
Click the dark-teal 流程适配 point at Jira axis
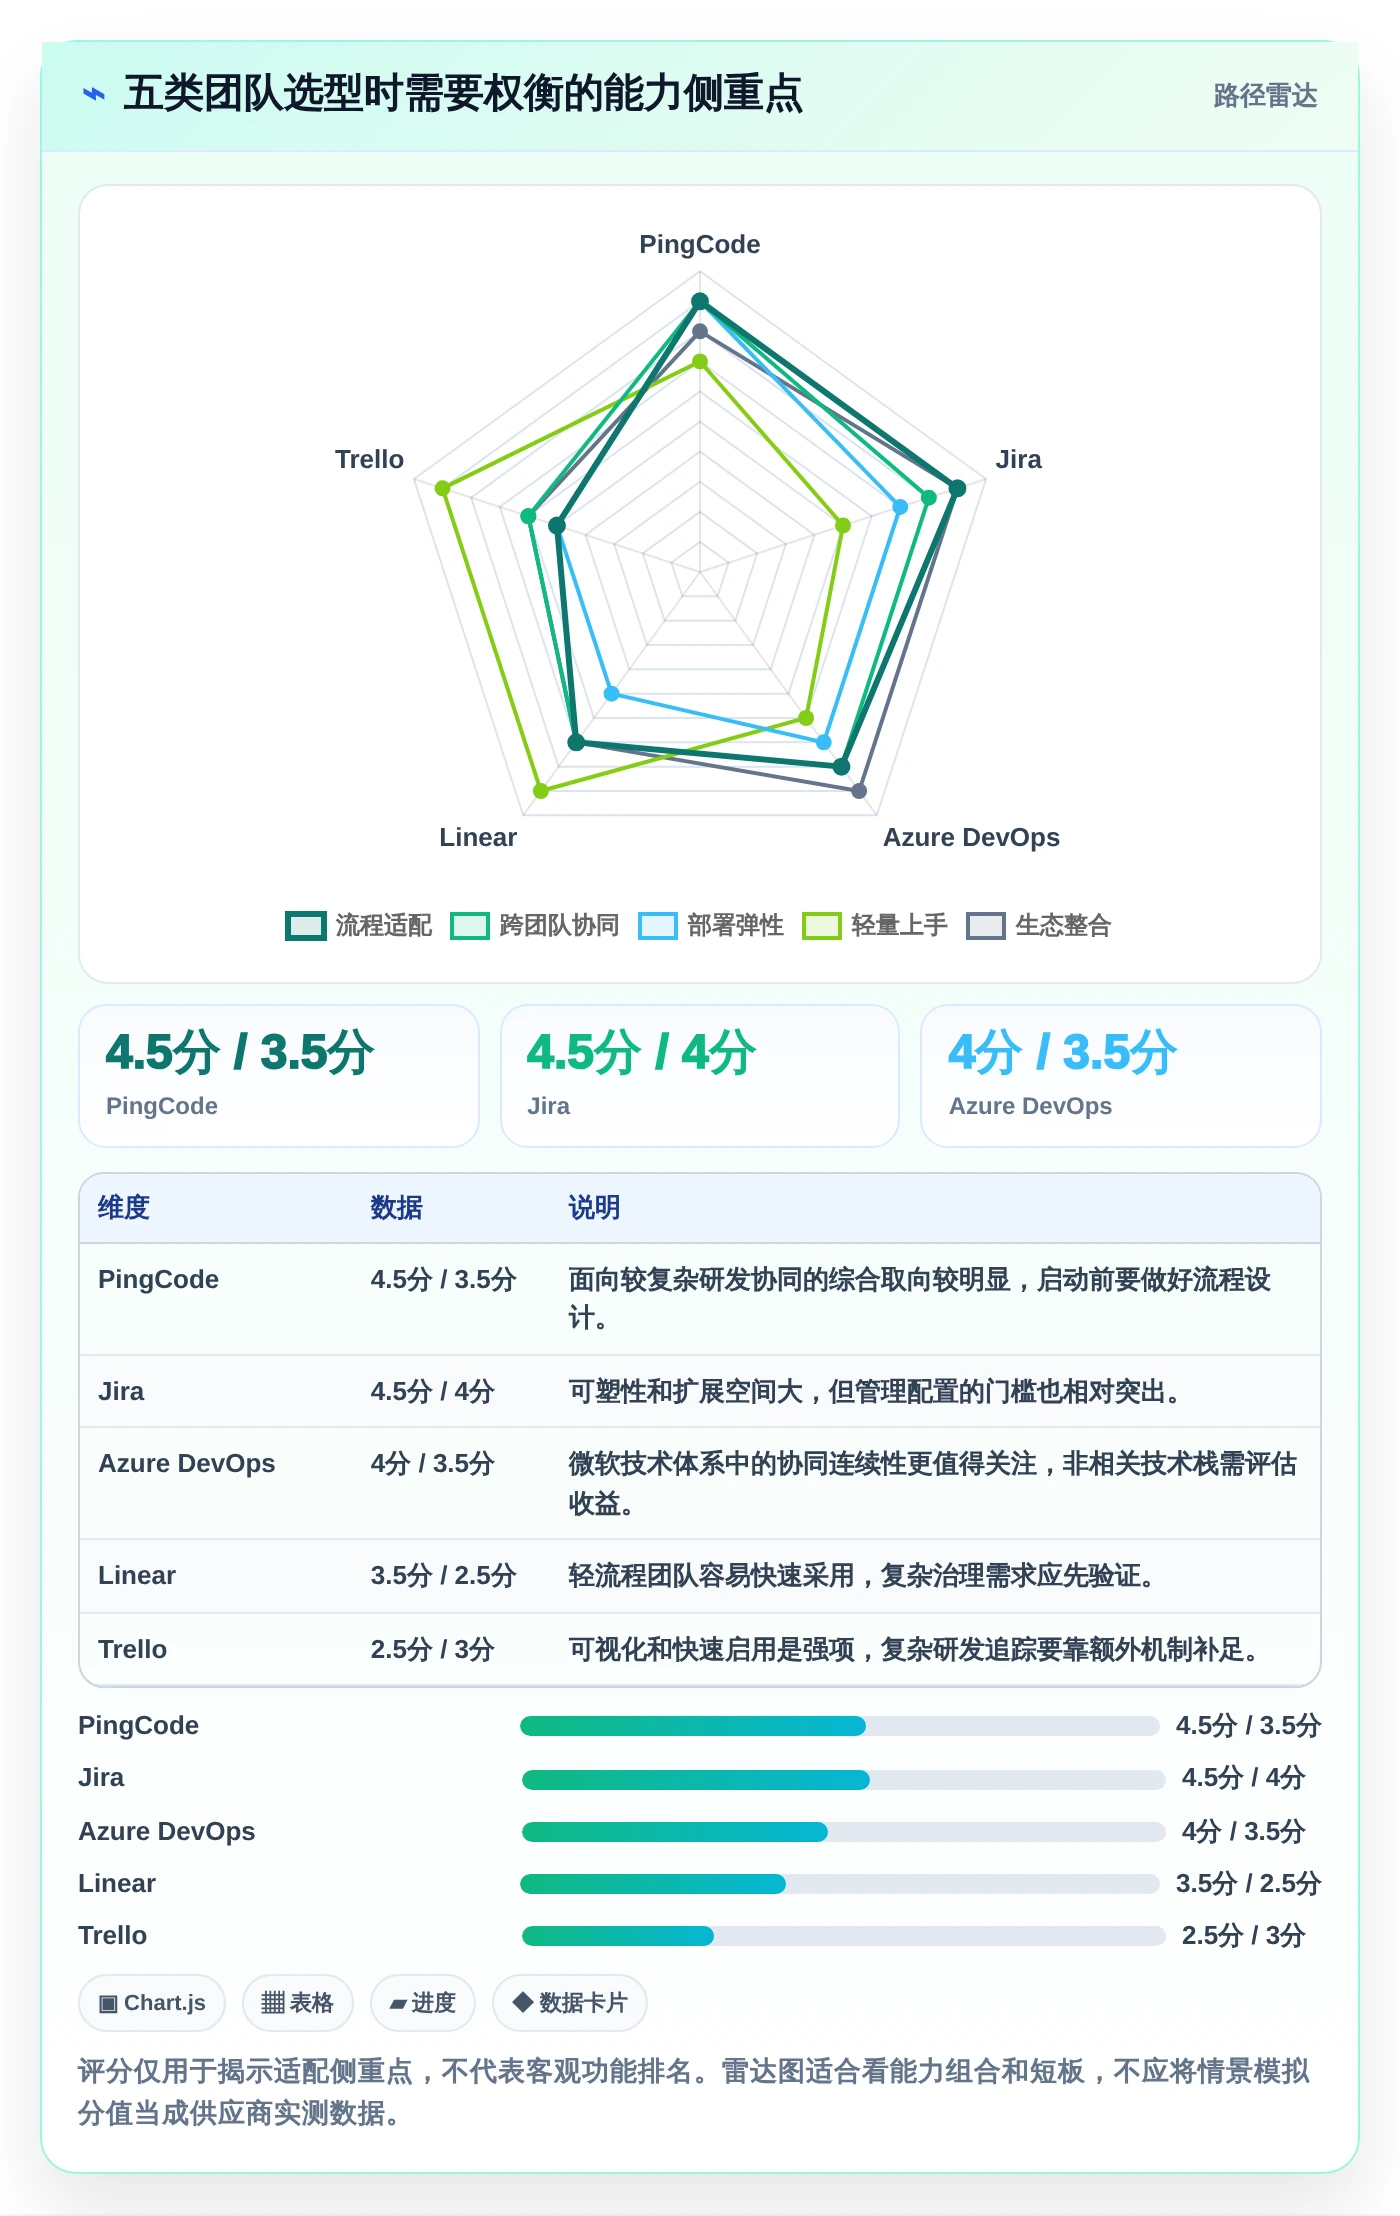pyautogui.click(x=957, y=488)
